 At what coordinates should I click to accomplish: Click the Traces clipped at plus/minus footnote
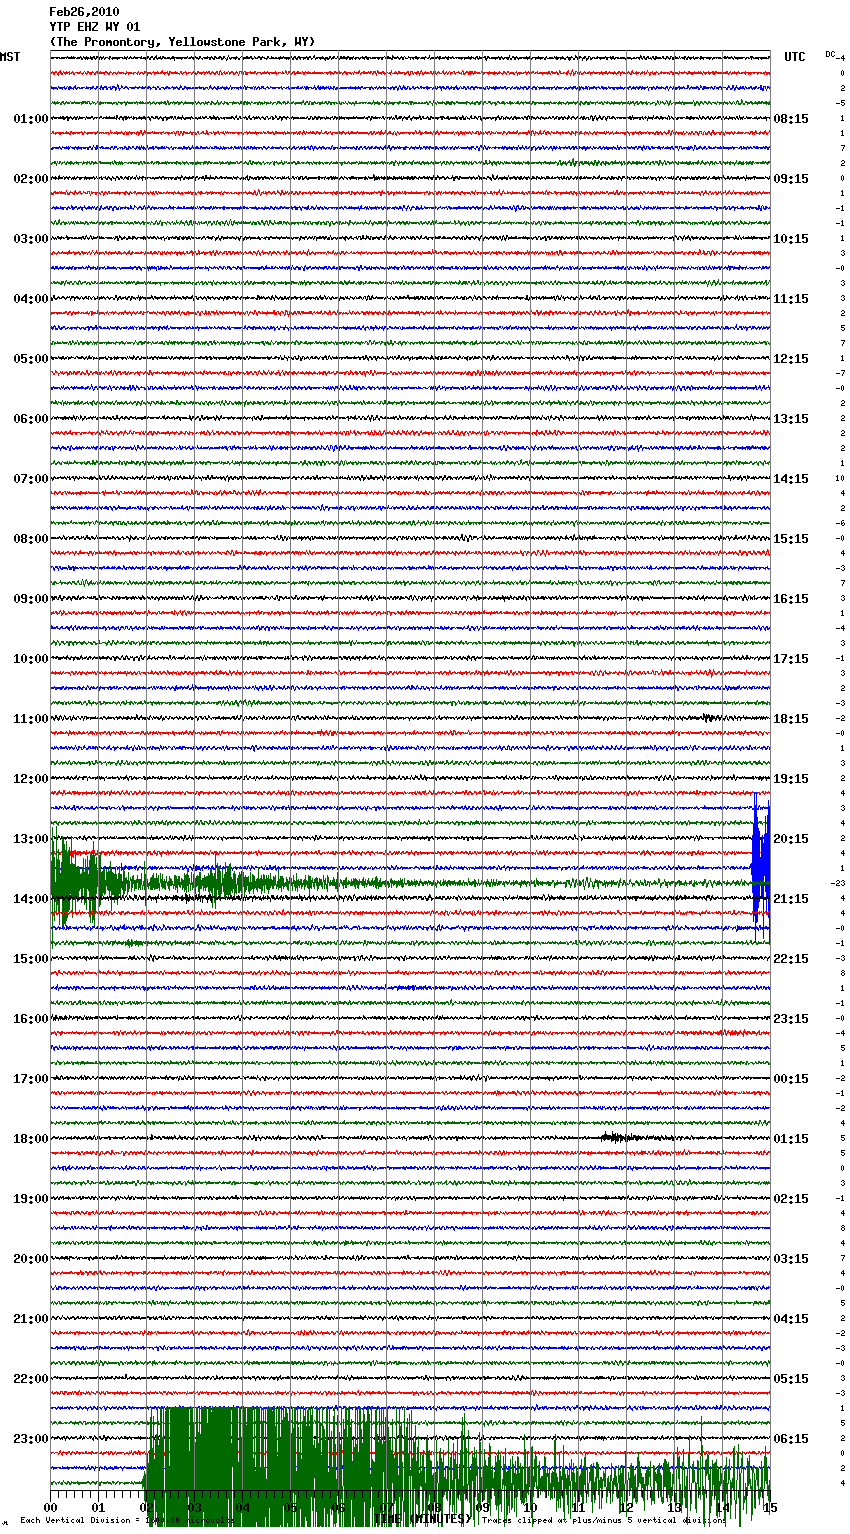[x=604, y=1521]
